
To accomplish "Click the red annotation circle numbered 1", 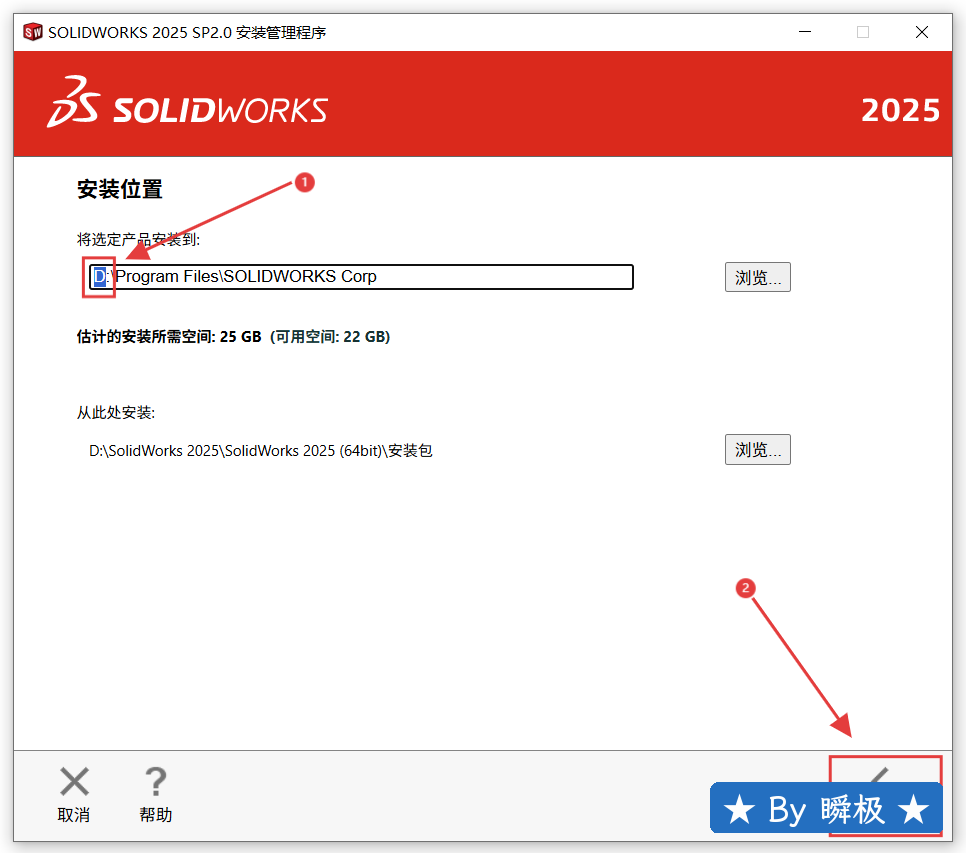I will (304, 182).
